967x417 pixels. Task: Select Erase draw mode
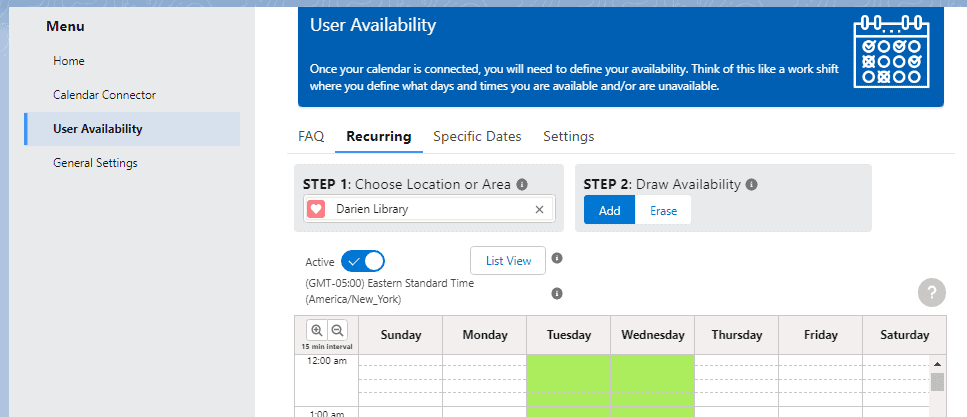[663, 210]
